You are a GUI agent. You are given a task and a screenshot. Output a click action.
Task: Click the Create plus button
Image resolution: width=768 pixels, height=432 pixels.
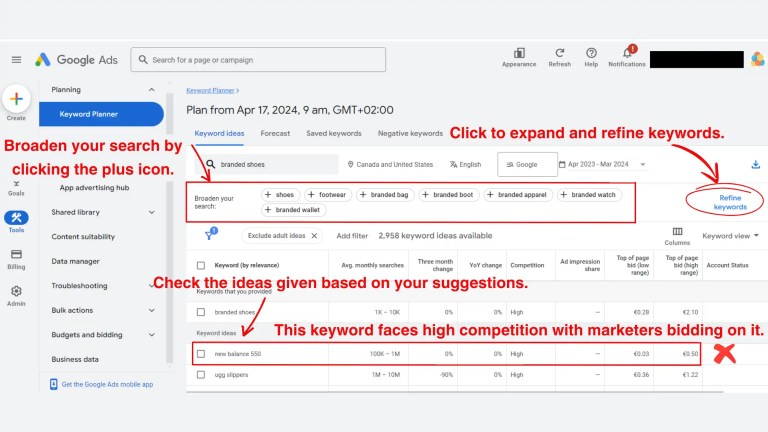click(16, 99)
